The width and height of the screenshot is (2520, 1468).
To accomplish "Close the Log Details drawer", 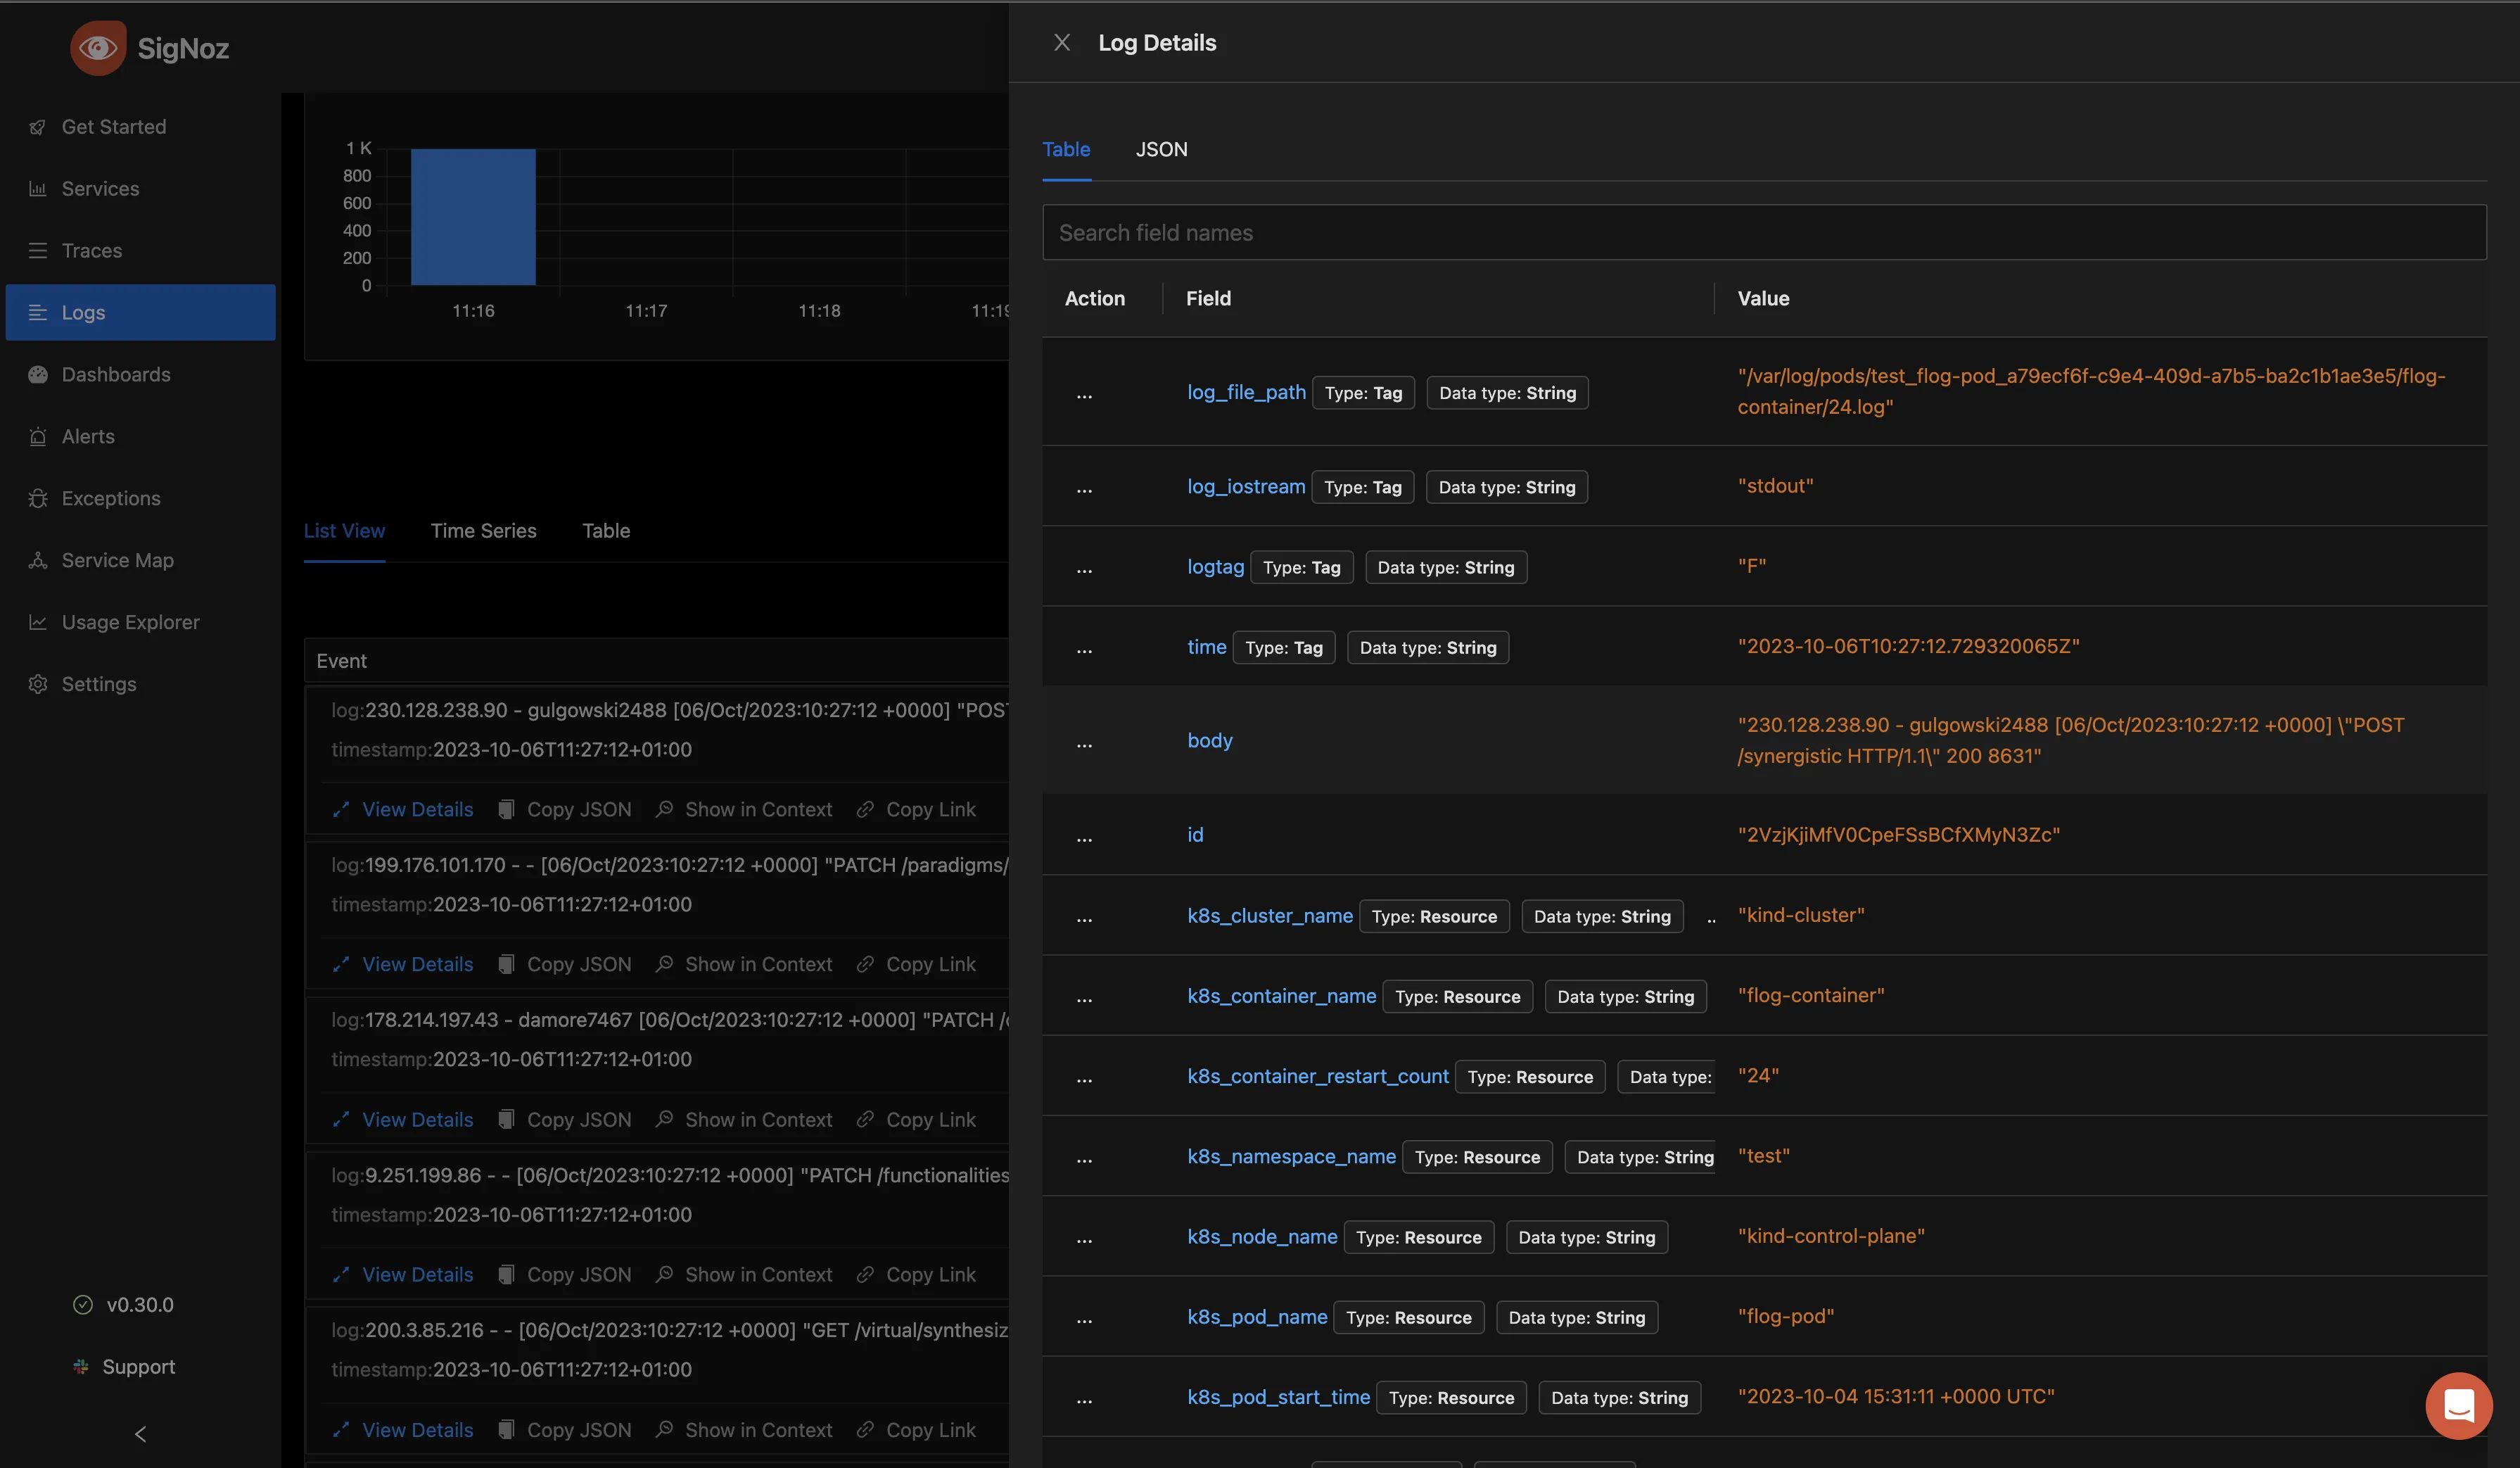I will tap(1062, 43).
